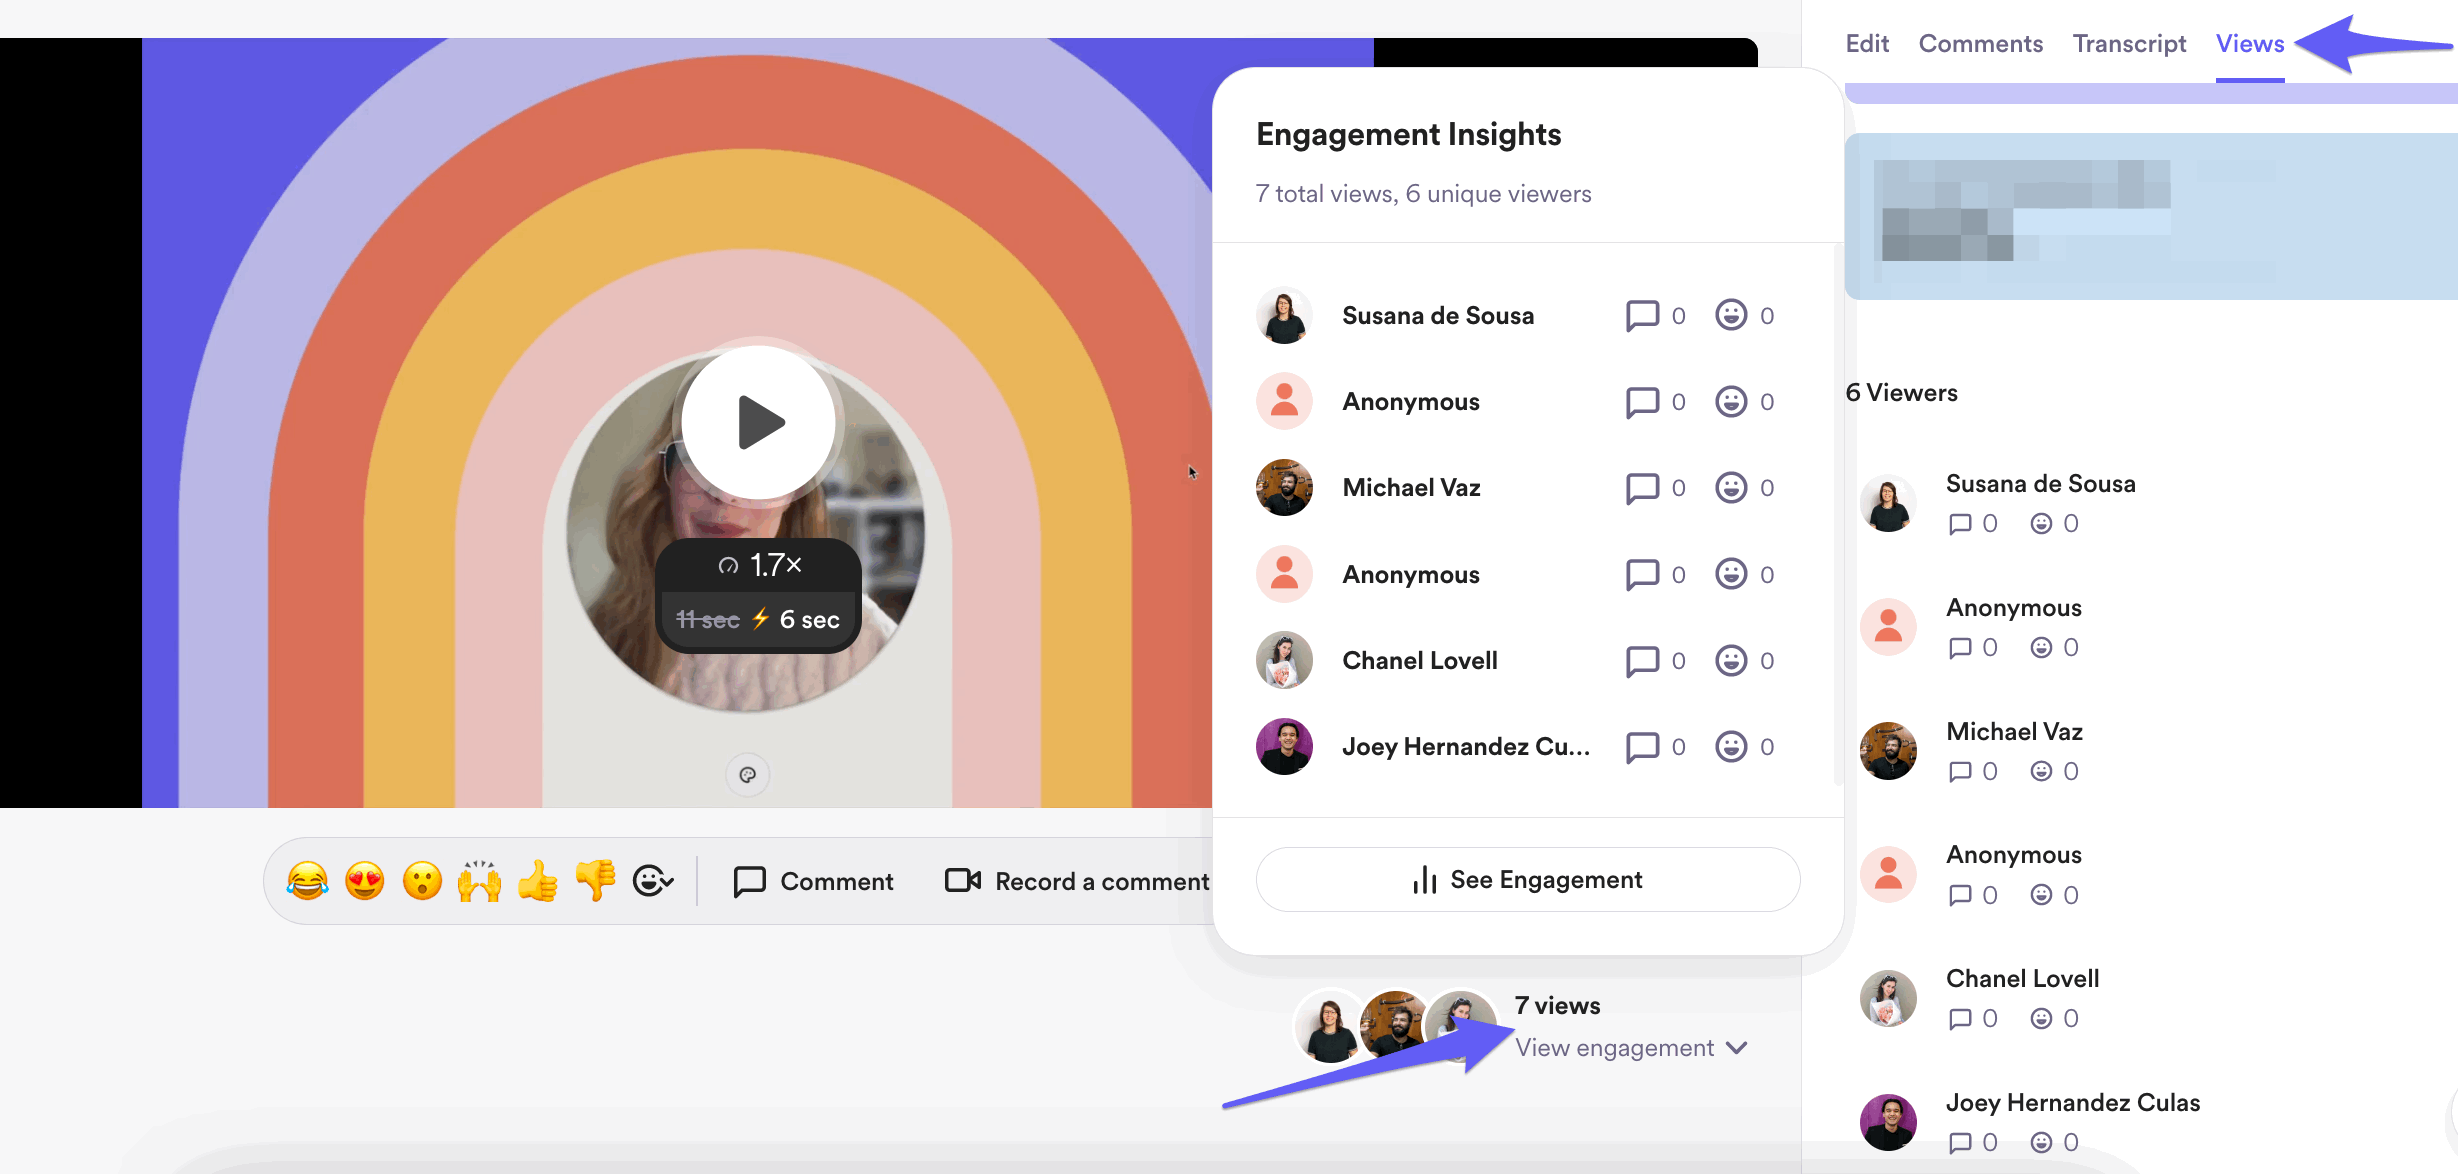
Task: Click the small reaction icon below video bubble
Action: pyautogui.click(x=747, y=775)
